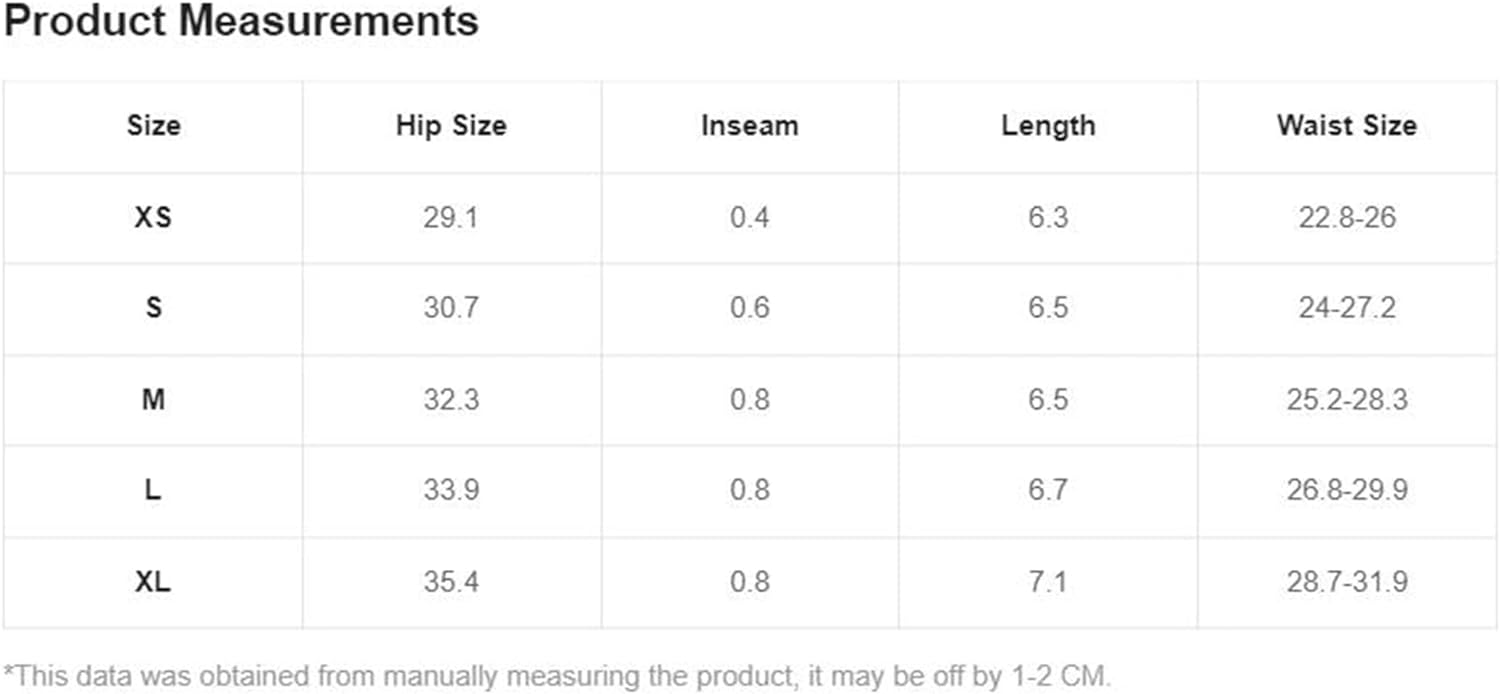This screenshot has width=1500, height=694.
Task: Click the 25.2-28.3 waist size value
Action: point(1347,400)
